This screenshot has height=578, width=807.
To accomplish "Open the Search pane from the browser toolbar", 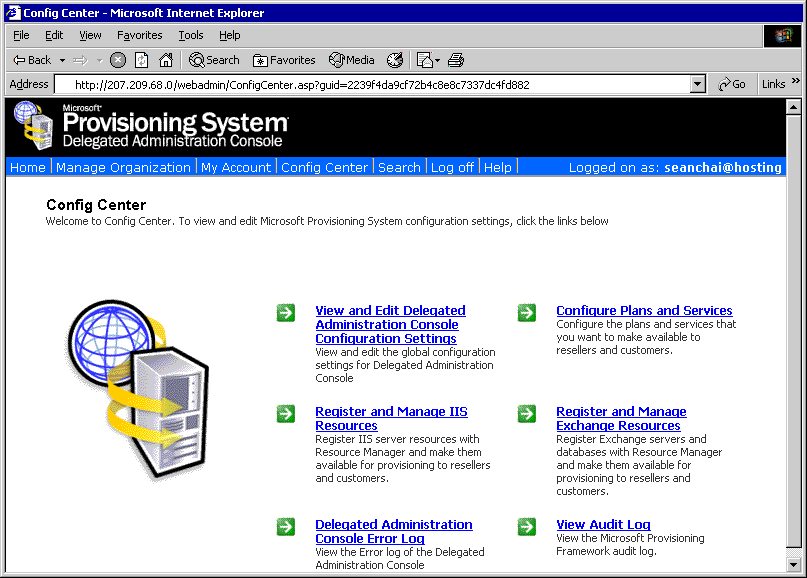I will (214, 60).
